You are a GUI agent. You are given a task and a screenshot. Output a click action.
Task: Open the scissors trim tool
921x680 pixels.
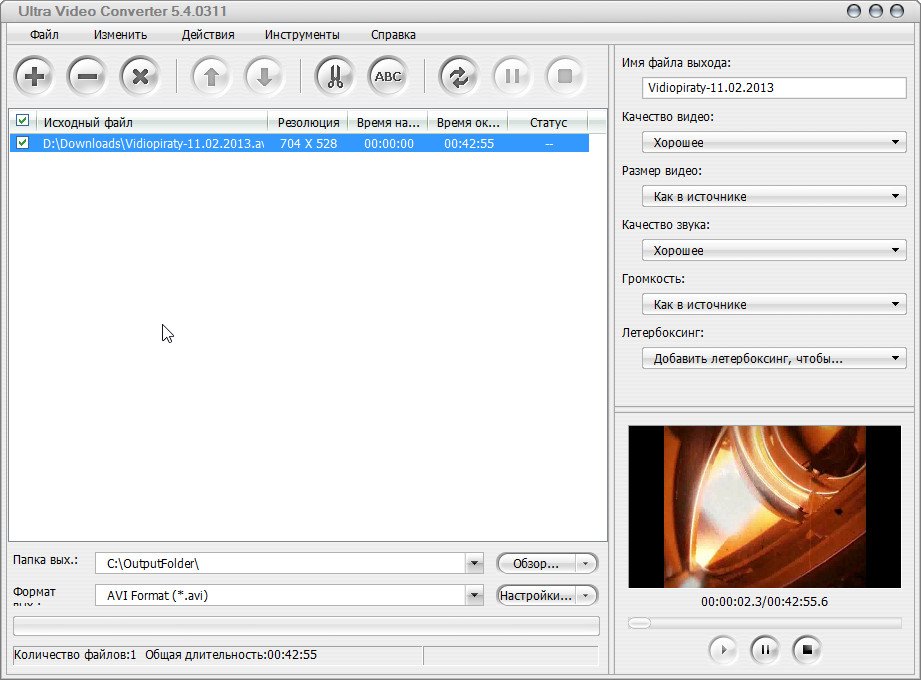pyautogui.click(x=335, y=76)
